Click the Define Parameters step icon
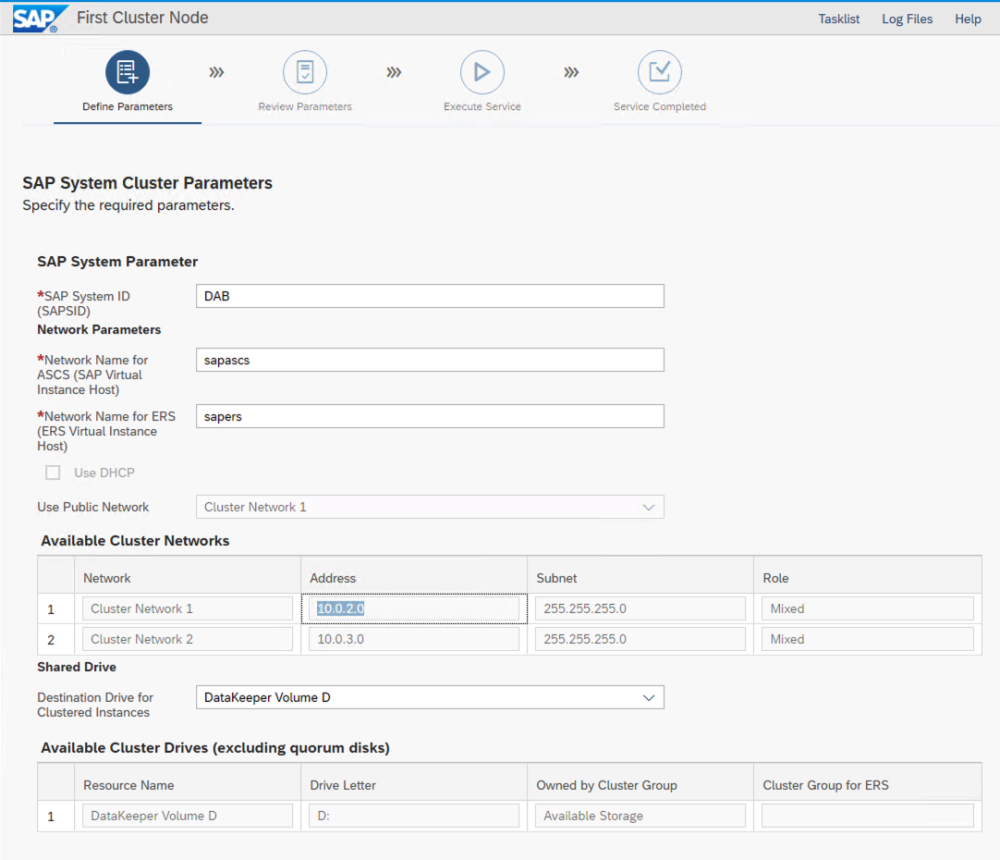Screen dimensions: 1000x860 pos(127,72)
